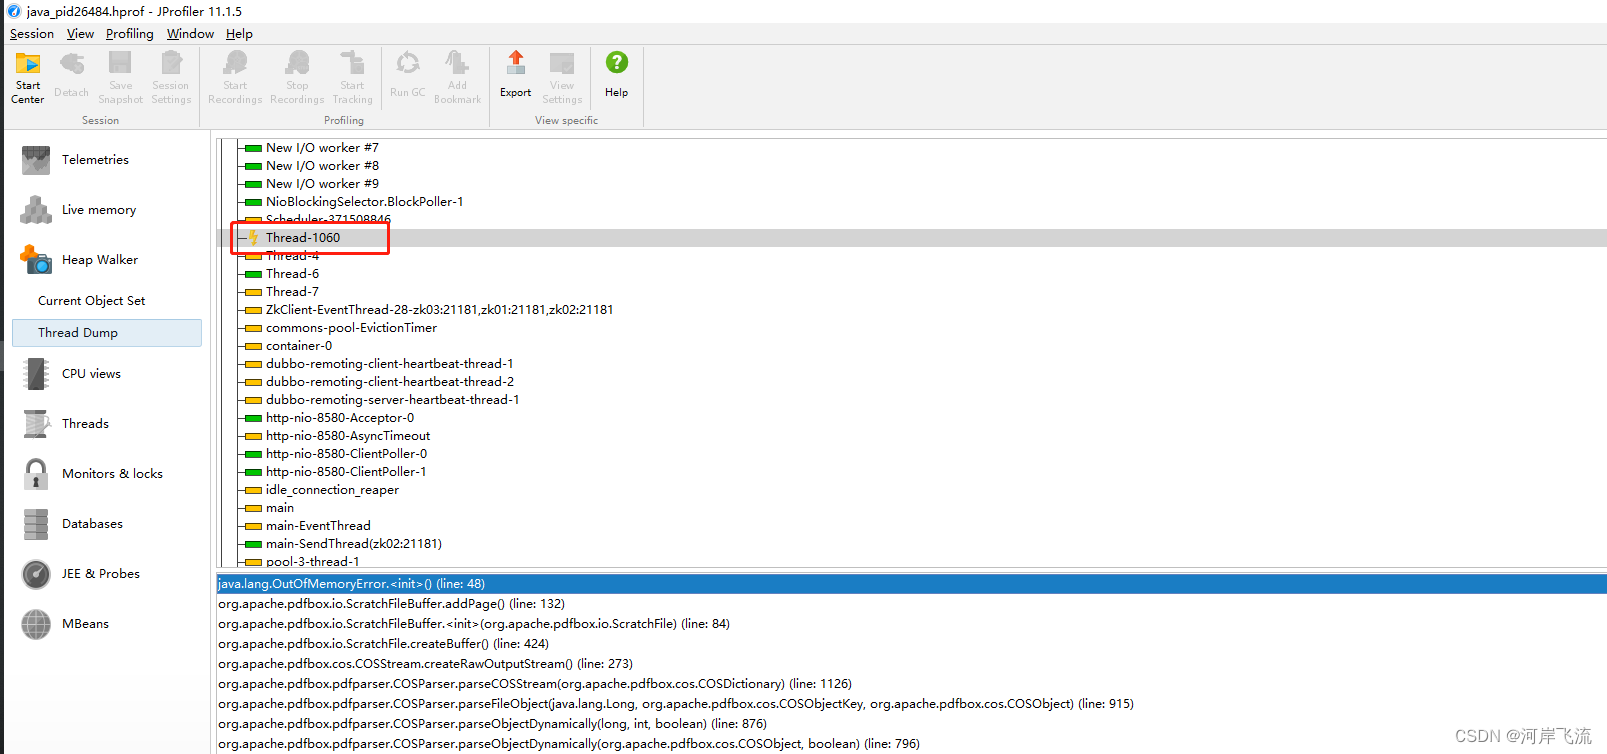Viewport: 1607px width, 754px height.
Task: Select ScratchFile.createBuffer() line 424 frame
Action: point(383,644)
